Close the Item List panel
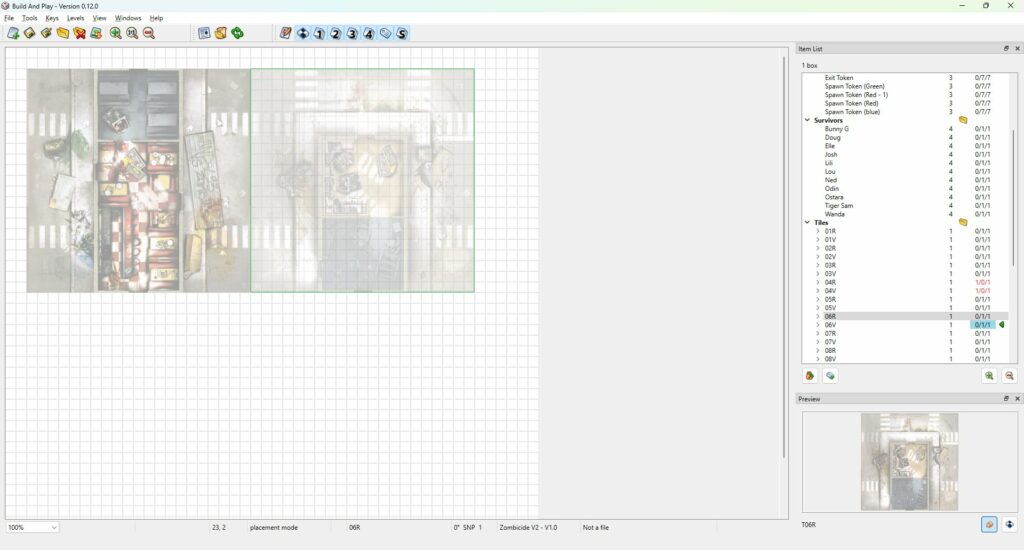 pyautogui.click(x=1017, y=48)
